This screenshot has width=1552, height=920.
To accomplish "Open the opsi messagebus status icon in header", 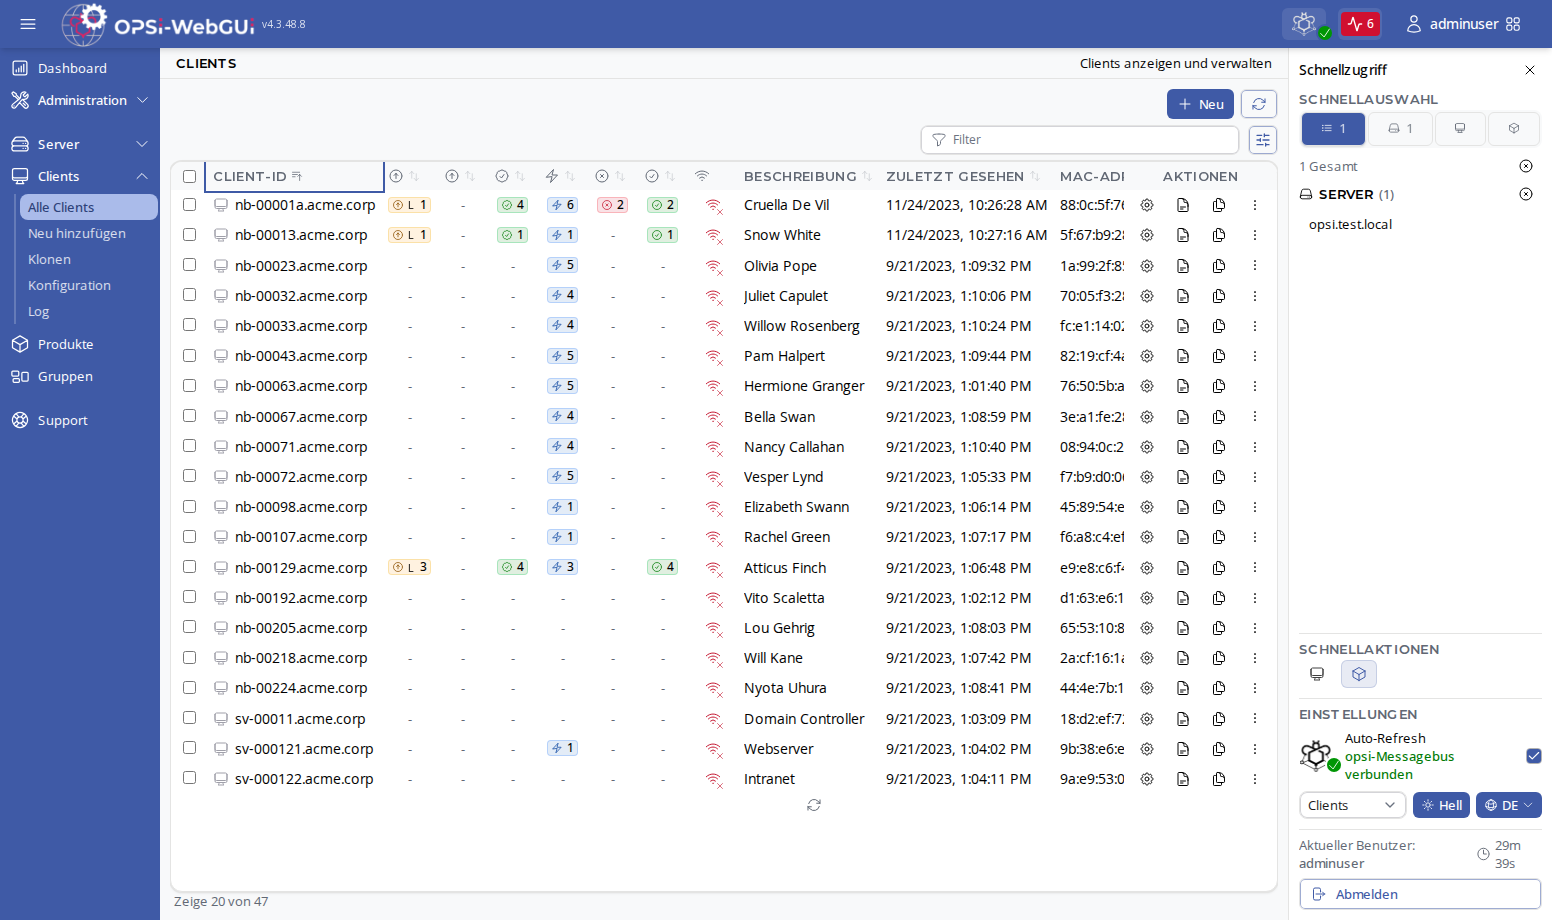I will [1305, 24].
